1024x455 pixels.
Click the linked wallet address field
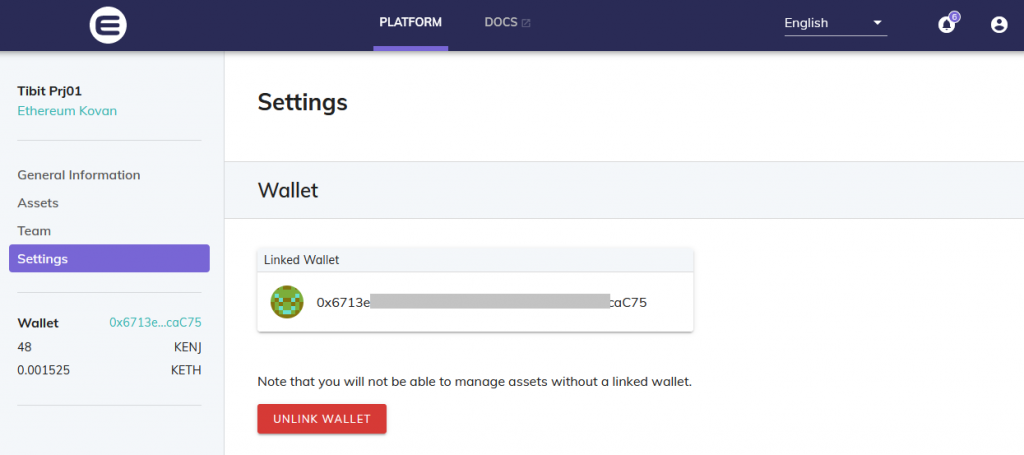(x=482, y=301)
